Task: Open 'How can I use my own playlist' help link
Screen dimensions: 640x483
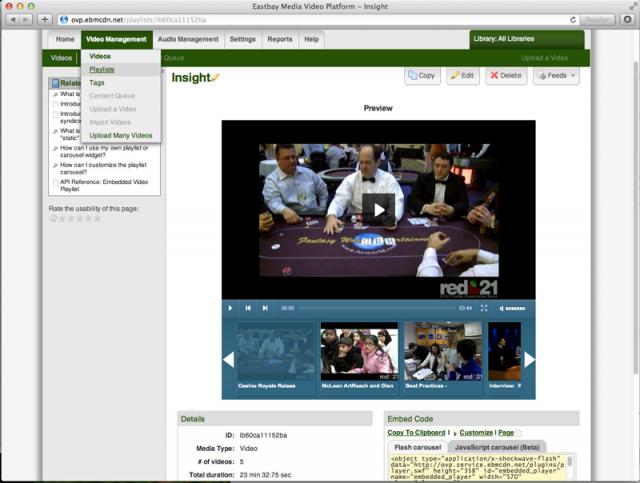Action: [104, 151]
